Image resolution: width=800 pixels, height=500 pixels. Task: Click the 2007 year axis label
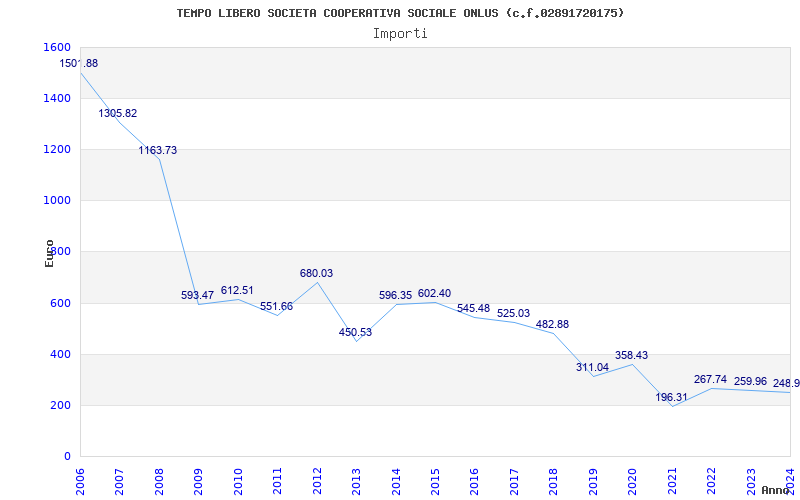point(119,483)
